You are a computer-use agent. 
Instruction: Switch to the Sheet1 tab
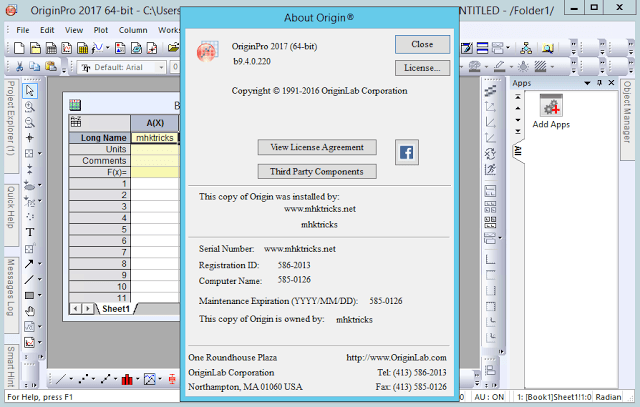116,309
